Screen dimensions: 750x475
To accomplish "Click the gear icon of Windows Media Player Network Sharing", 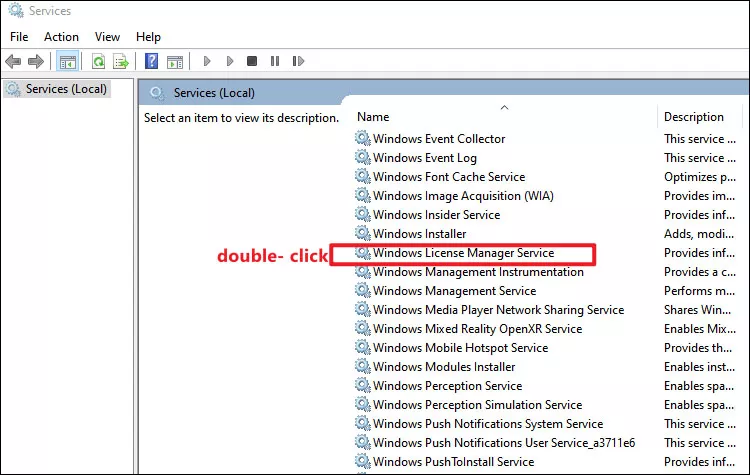I will point(363,309).
